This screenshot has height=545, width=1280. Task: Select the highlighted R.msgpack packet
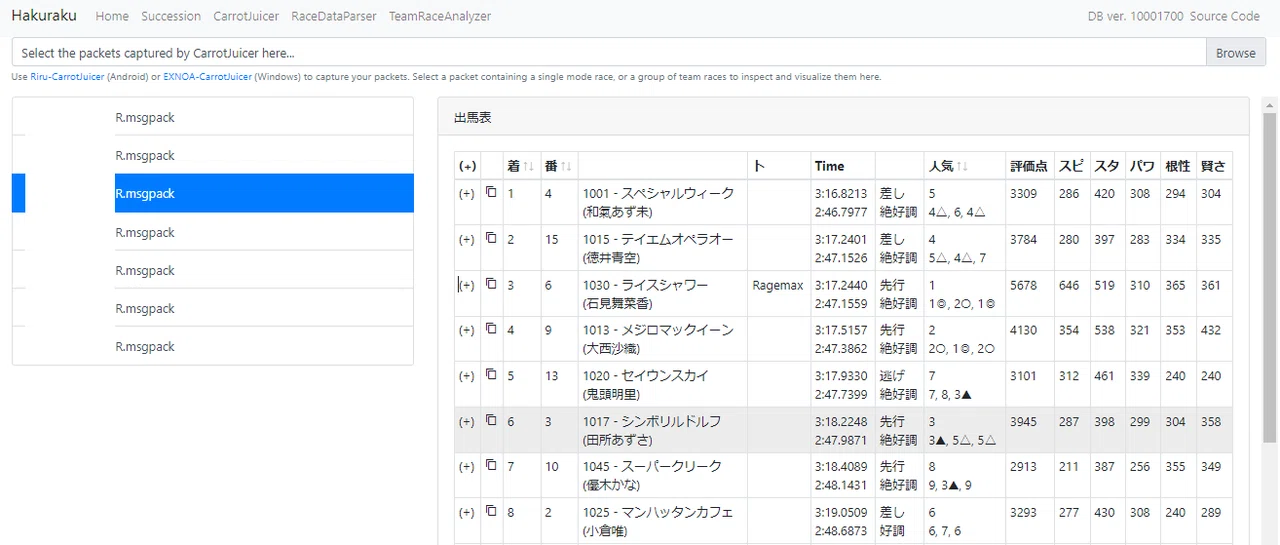tap(213, 193)
